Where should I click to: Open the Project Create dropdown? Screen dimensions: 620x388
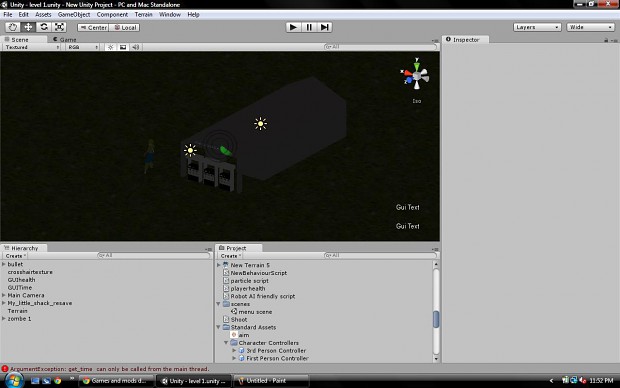coord(231,256)
